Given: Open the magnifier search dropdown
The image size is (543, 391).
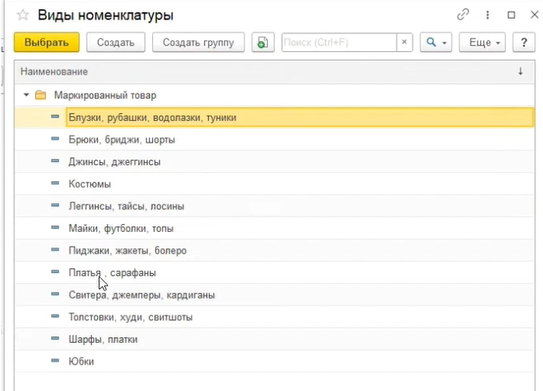Looking at the screenshot, I should point(436,43).
